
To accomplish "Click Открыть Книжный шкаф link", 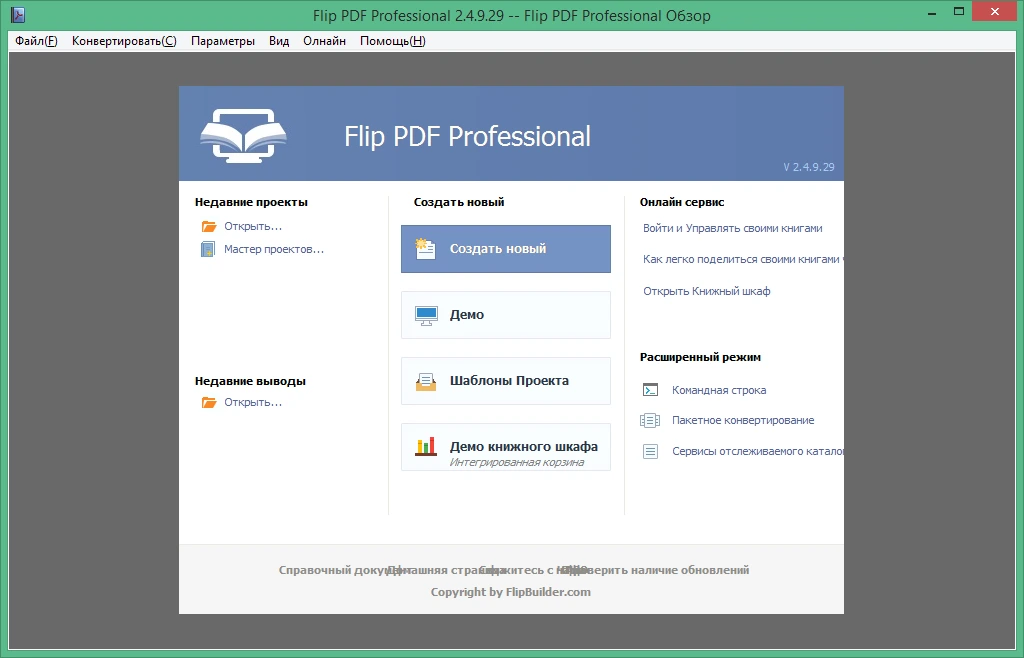I will click(707, 291).
